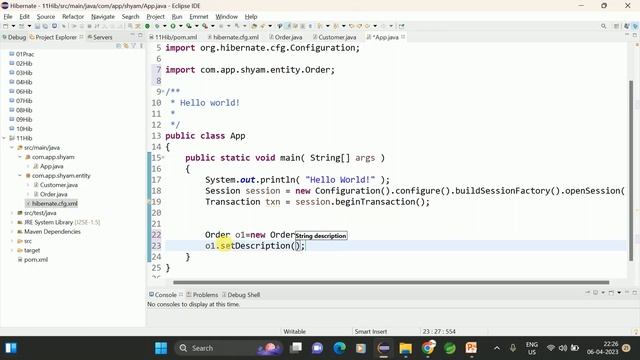Close the Project Explorer tab
640x360 pixels.
(81, 37)
